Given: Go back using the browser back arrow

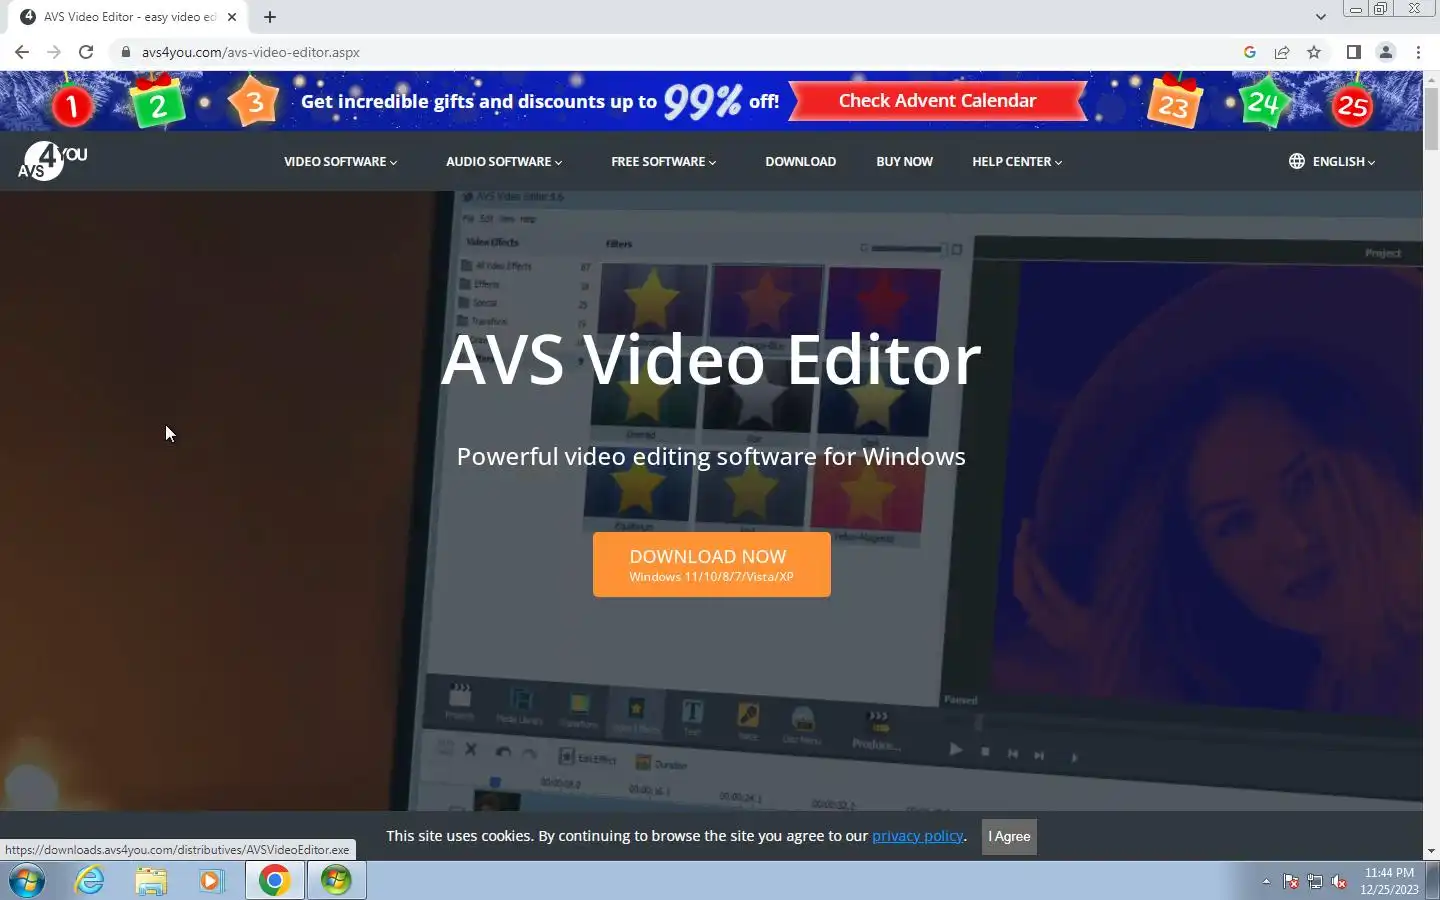Looking at the screenshot, I should (x=22, y=52).
